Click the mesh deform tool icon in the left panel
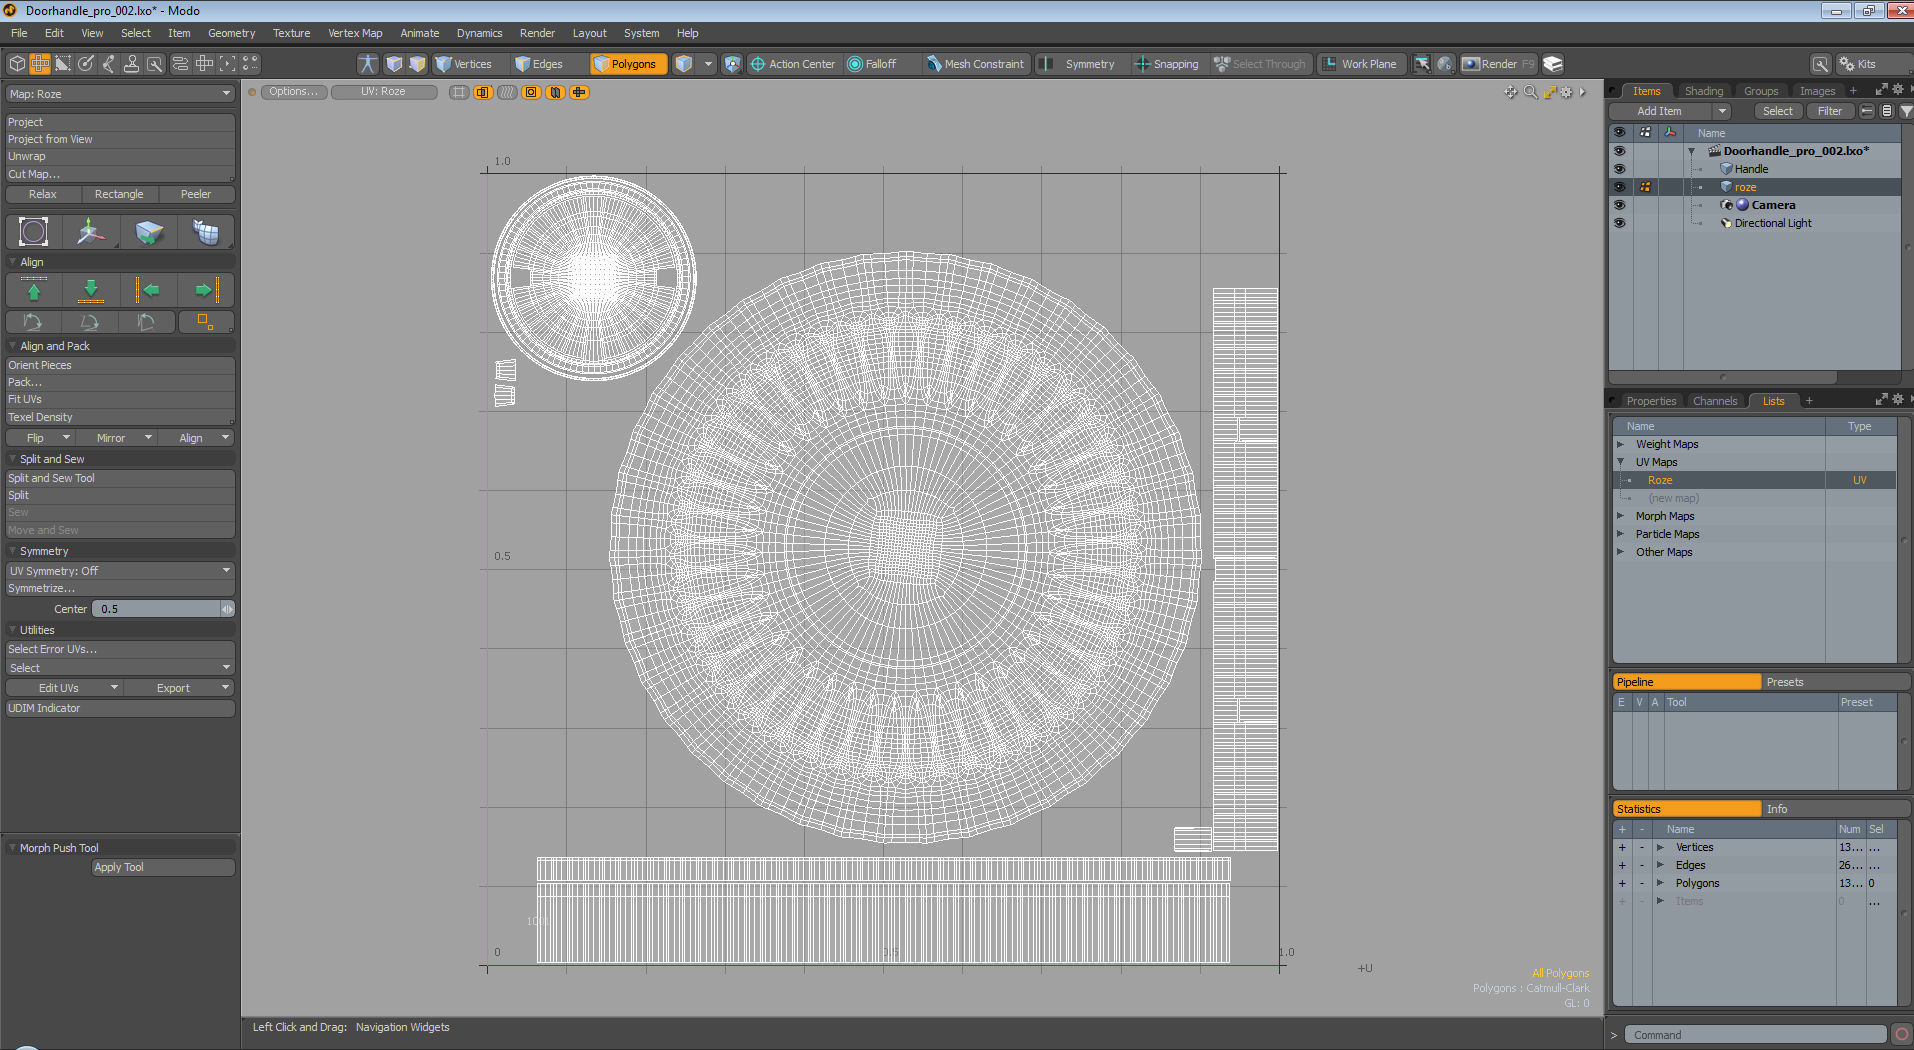This screenshot has width=1914, height=1050. [x=205, y=232]
